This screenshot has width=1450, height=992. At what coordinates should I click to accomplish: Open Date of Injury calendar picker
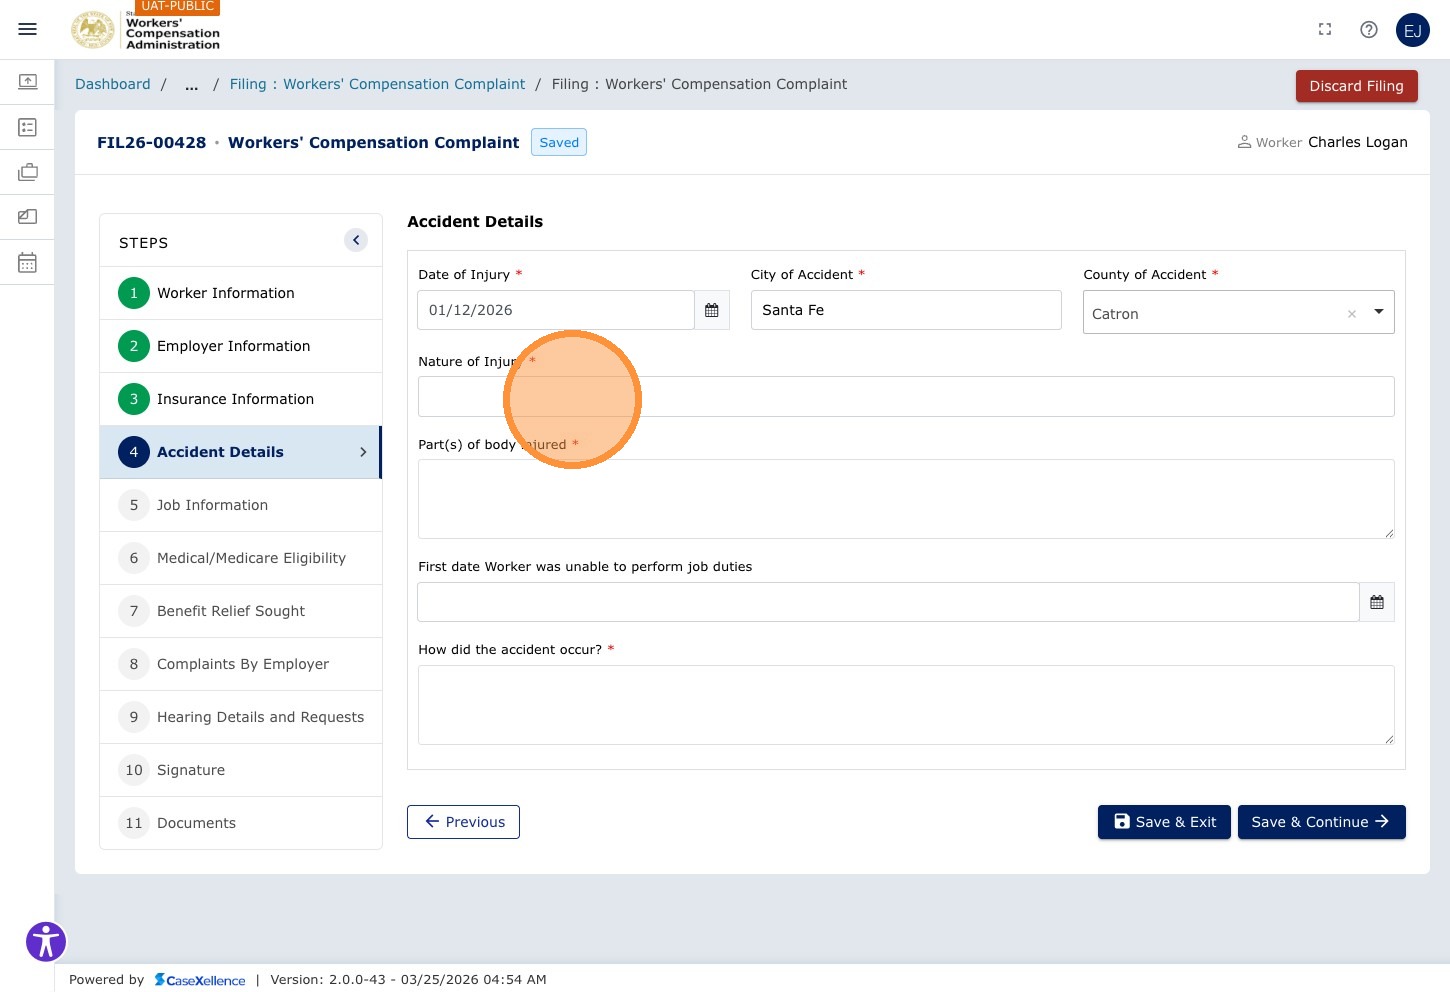712,310
